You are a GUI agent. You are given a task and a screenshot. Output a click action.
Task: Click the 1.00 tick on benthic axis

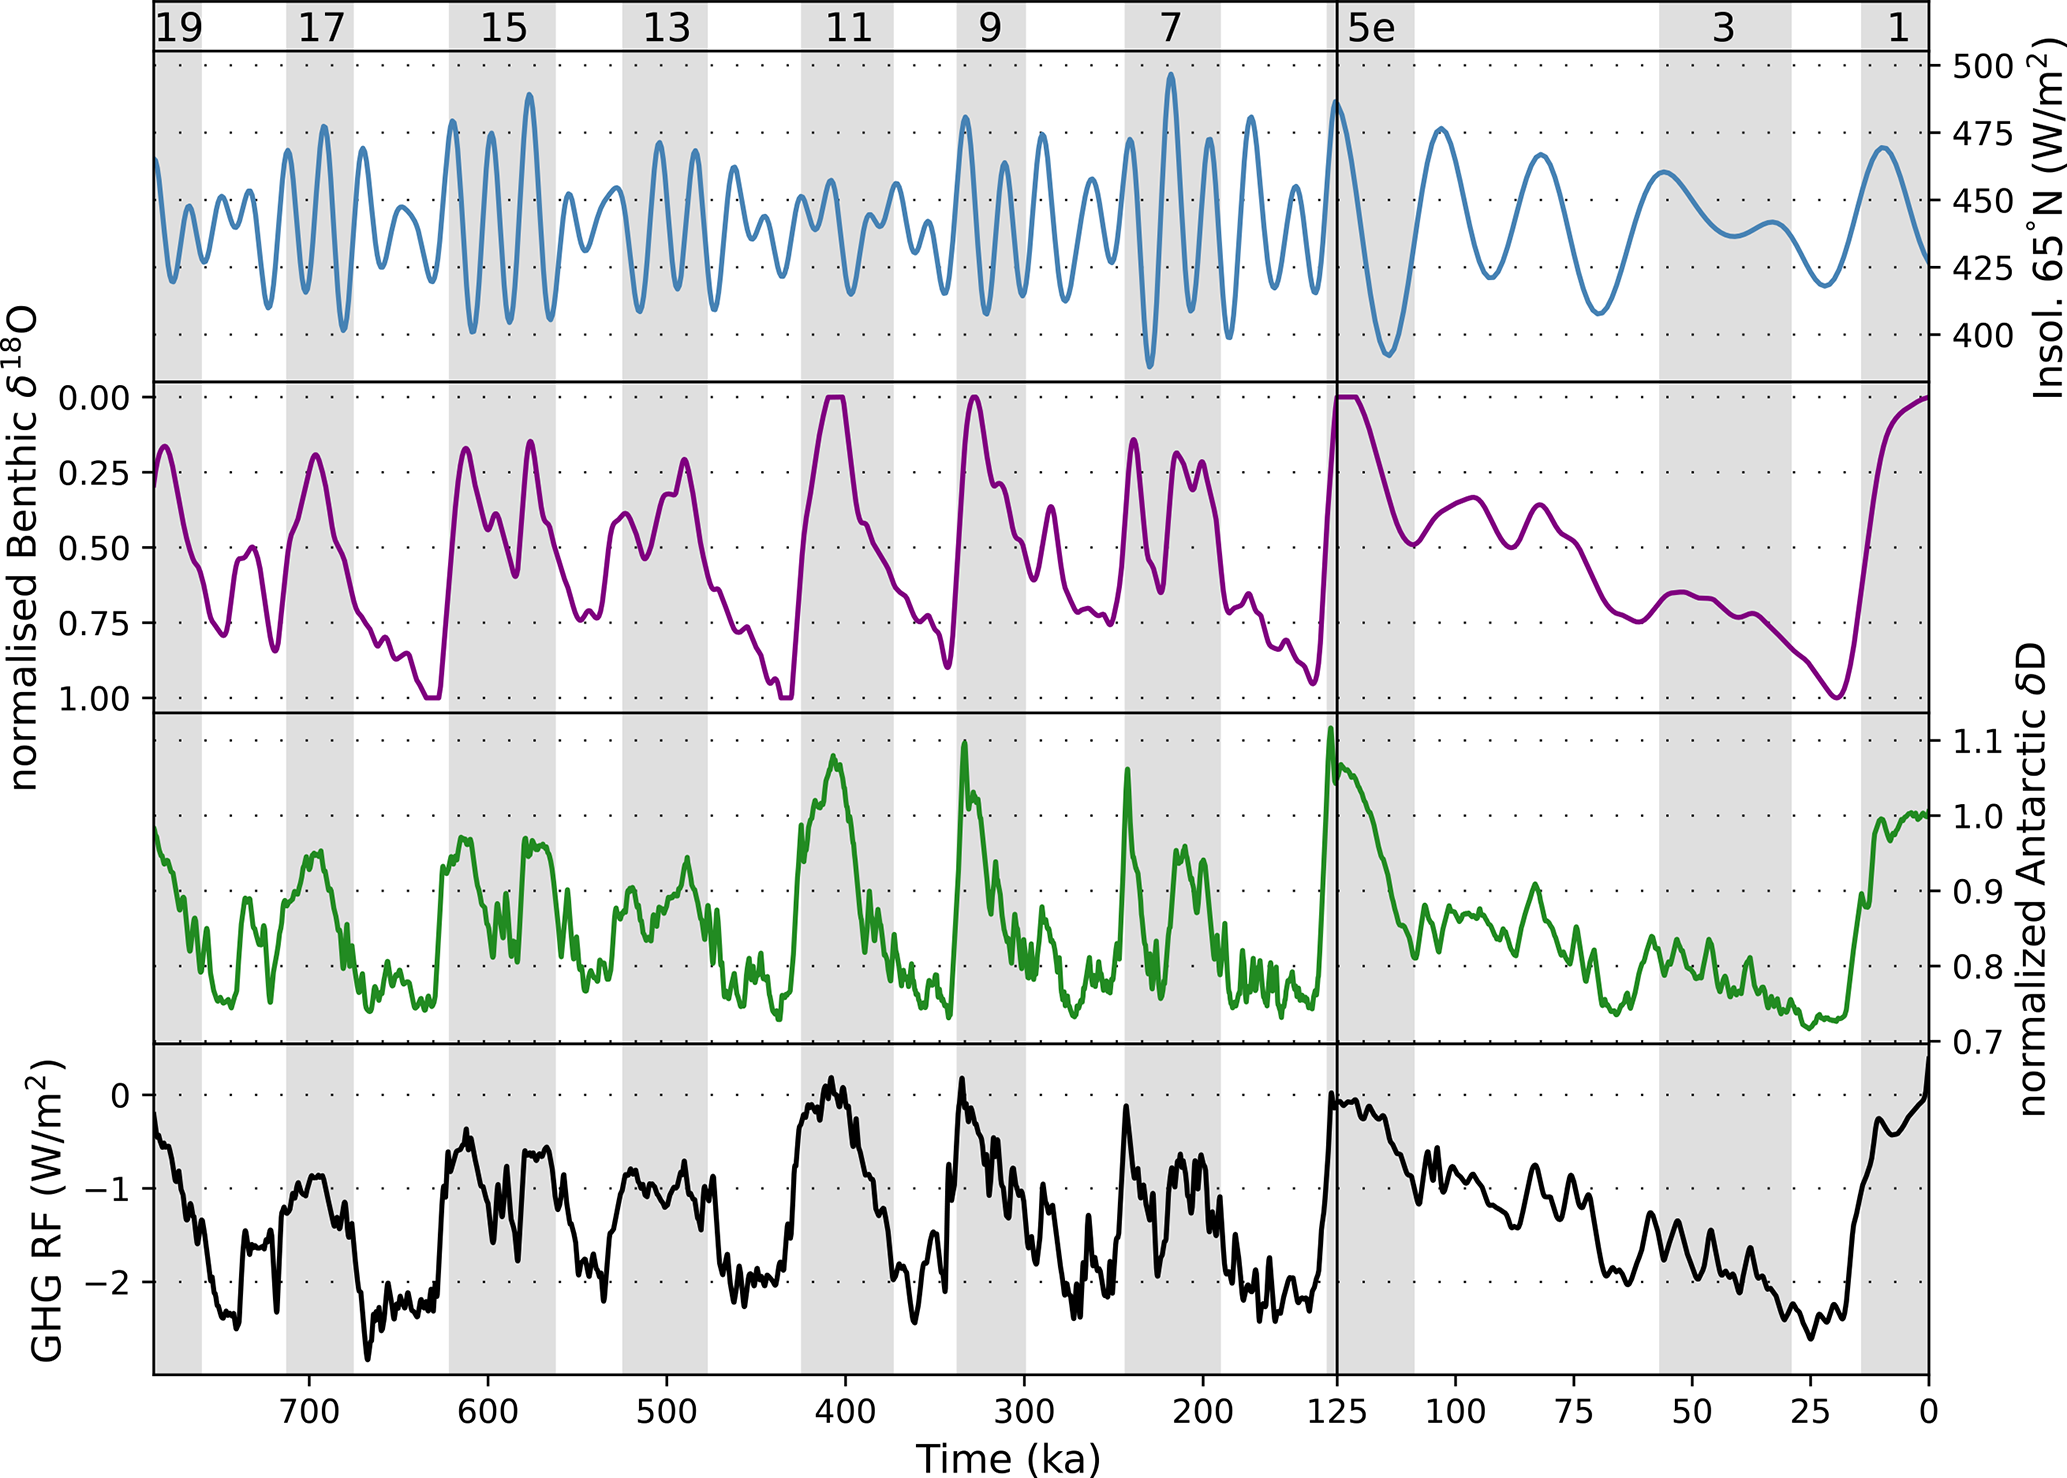[94, 698]
